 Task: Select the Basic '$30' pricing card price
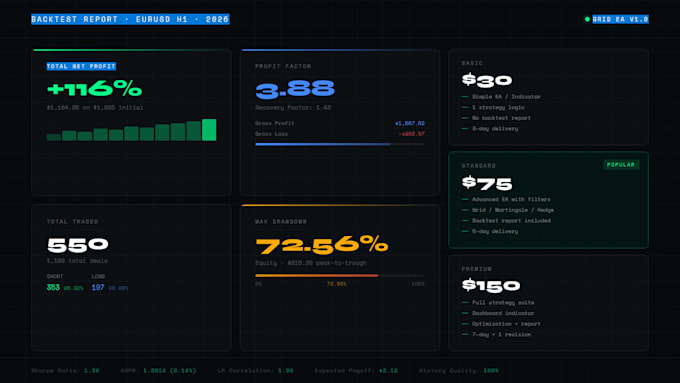[487, 80]
